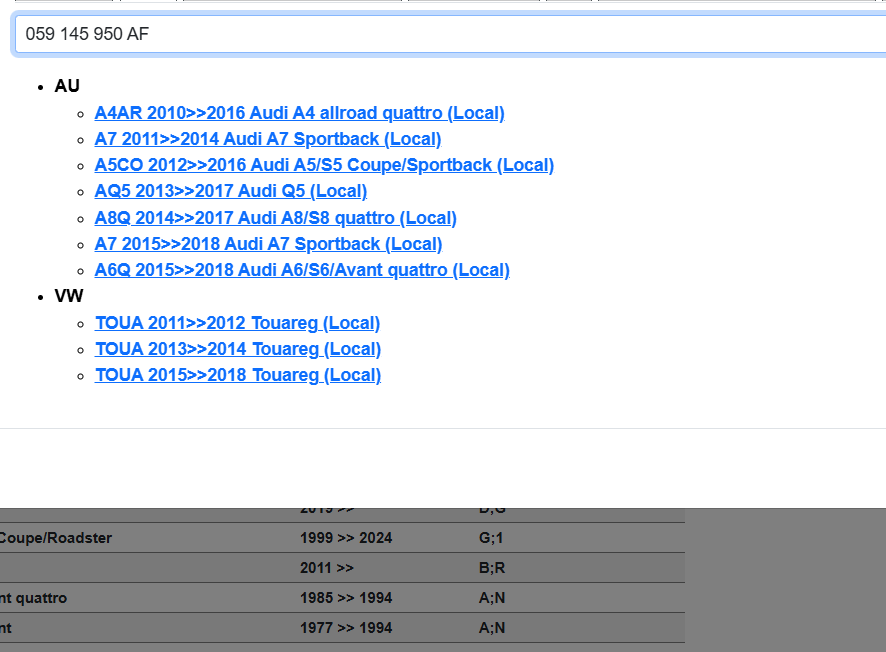Click the AU brand heading in the results
The width and height of the screenshot is (886, 652).
(67, 86)
